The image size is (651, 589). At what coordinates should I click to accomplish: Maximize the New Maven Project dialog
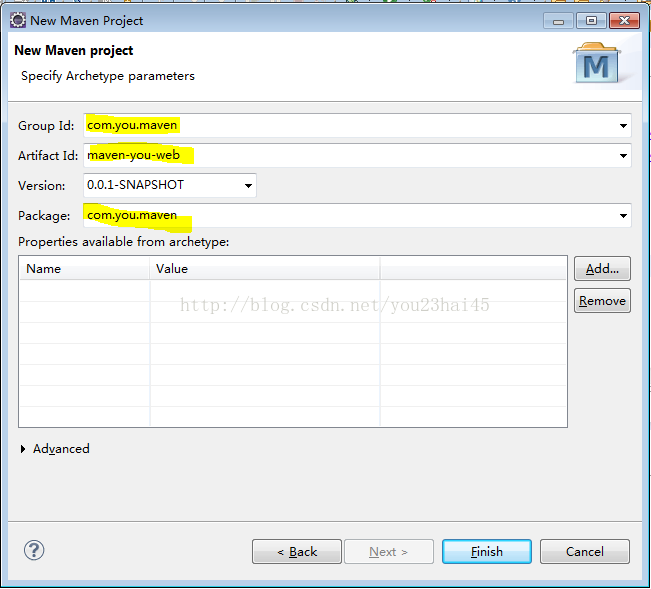coord(591,21)
